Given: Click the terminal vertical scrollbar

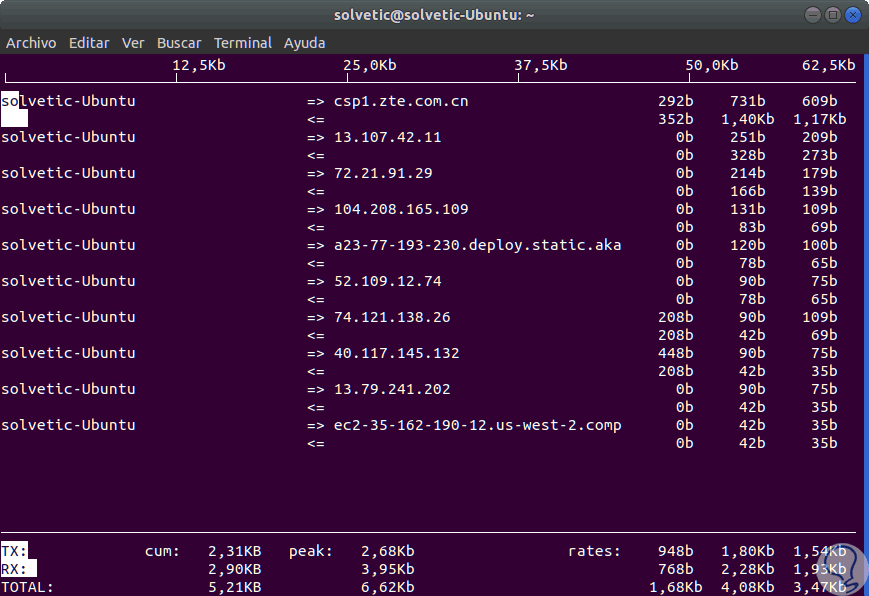Looking at the screenshot, I should 866,325.
